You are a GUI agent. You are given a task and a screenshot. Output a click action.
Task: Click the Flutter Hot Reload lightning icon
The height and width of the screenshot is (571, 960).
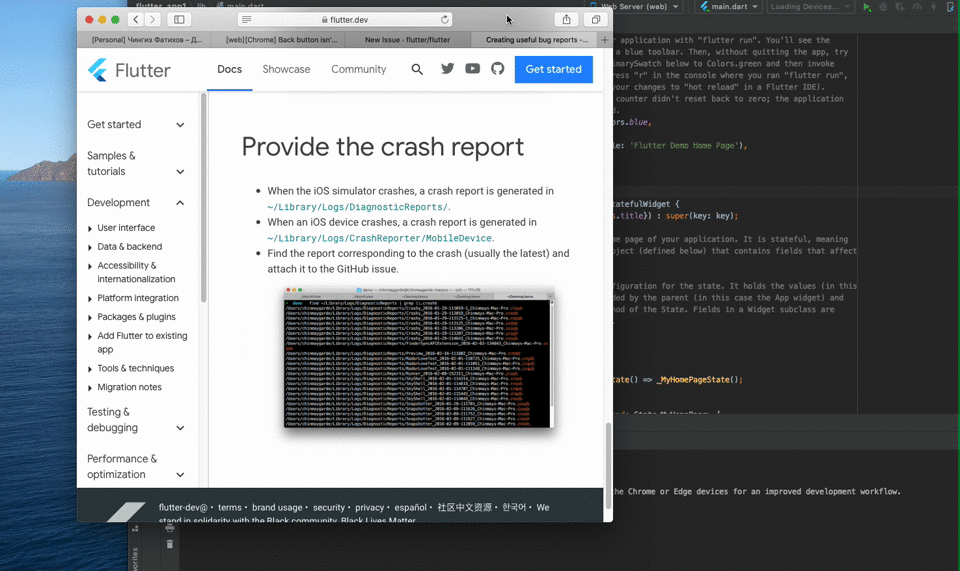pos(934,7)
